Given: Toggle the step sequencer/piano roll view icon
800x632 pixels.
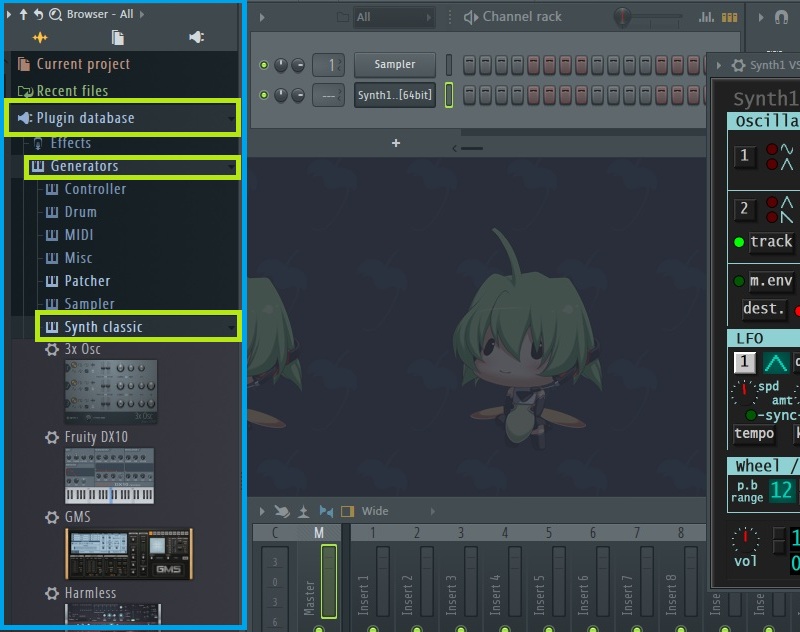Looking at the screenshot, I should click(730, 18).
